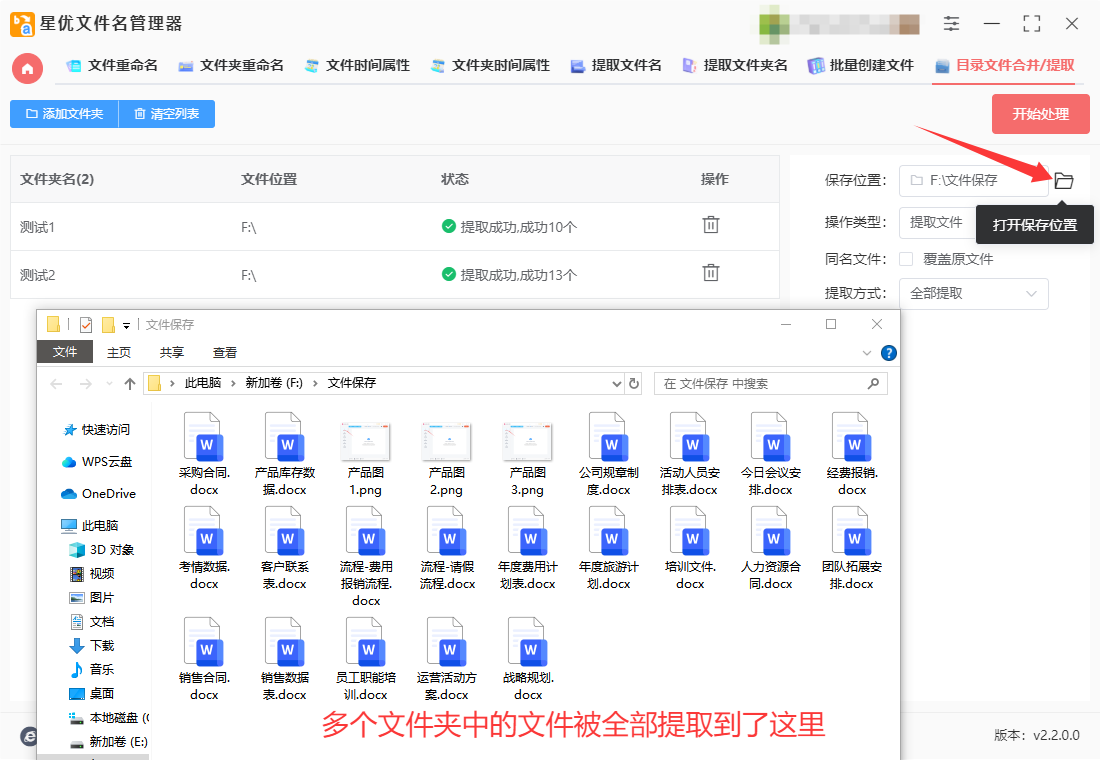Click the Explorer help question mark icon

tap(888, 353)
